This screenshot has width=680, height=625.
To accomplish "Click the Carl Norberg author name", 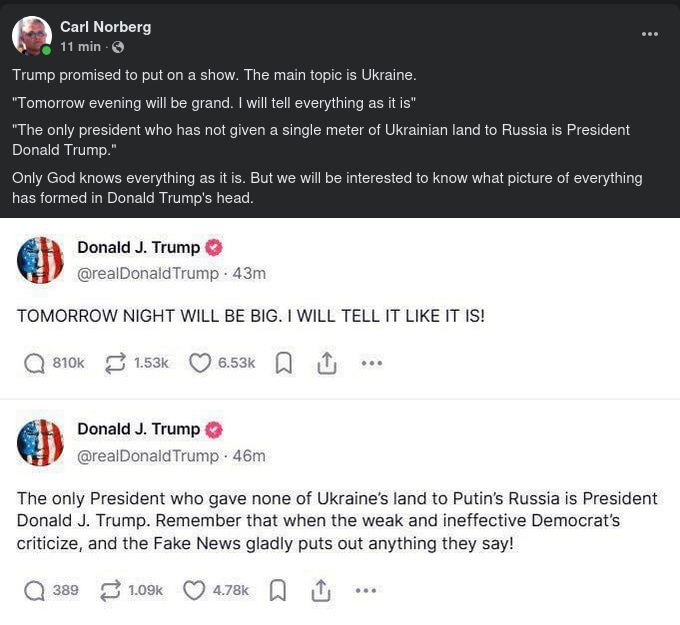I will 105,27.
